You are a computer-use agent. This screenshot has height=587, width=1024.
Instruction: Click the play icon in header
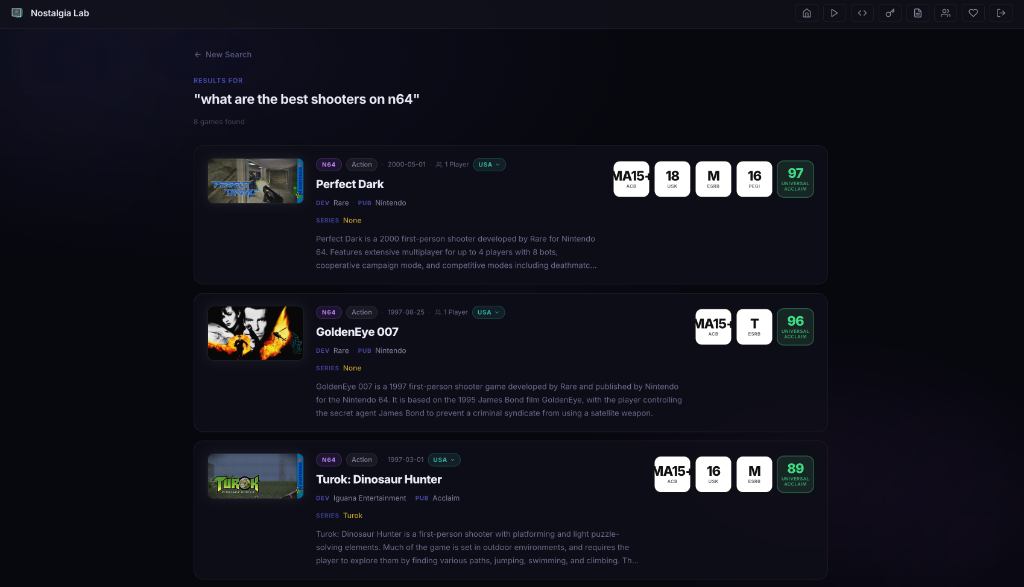[834, 13]
